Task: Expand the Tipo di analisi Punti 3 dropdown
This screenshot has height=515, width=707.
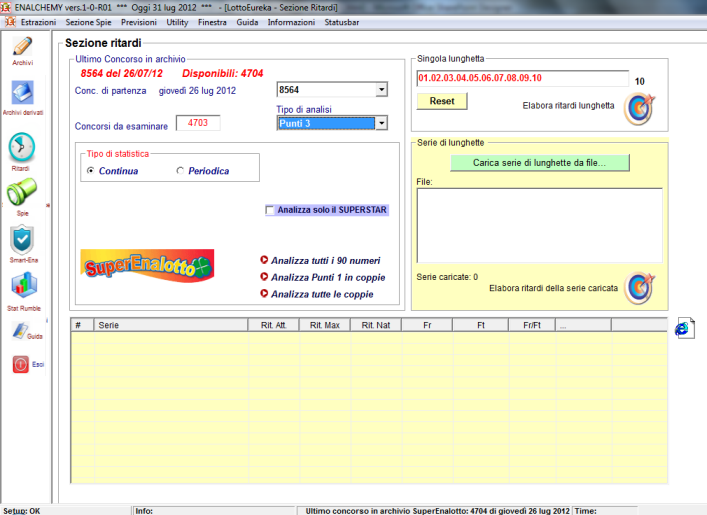Action: tap(381, 123)
